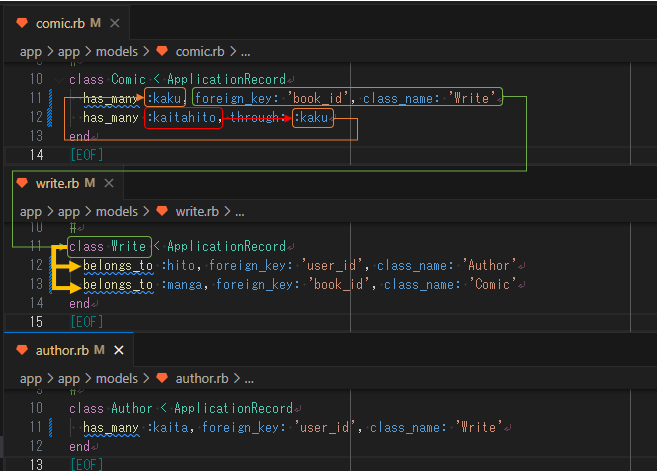This screenshot has width=657, height=473.
Task: Click comic.rb in the breadcrumb path
Action: [x=200, y=52]
